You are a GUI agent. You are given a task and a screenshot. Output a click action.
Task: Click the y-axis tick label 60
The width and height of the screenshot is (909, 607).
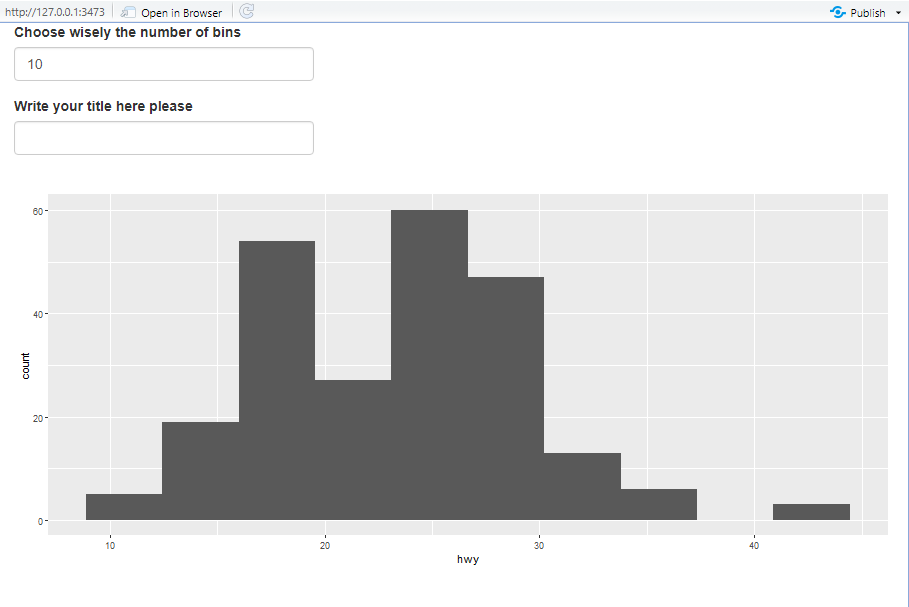38,212
